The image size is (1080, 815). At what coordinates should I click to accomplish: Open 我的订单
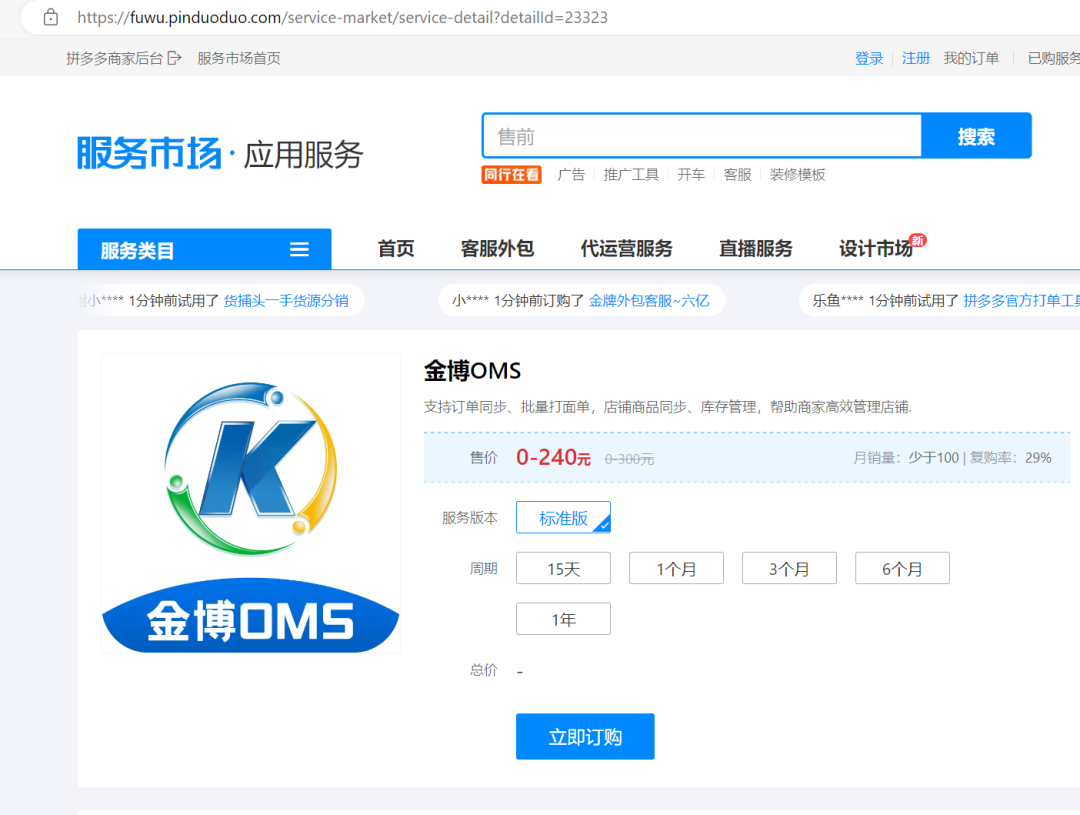971,59
